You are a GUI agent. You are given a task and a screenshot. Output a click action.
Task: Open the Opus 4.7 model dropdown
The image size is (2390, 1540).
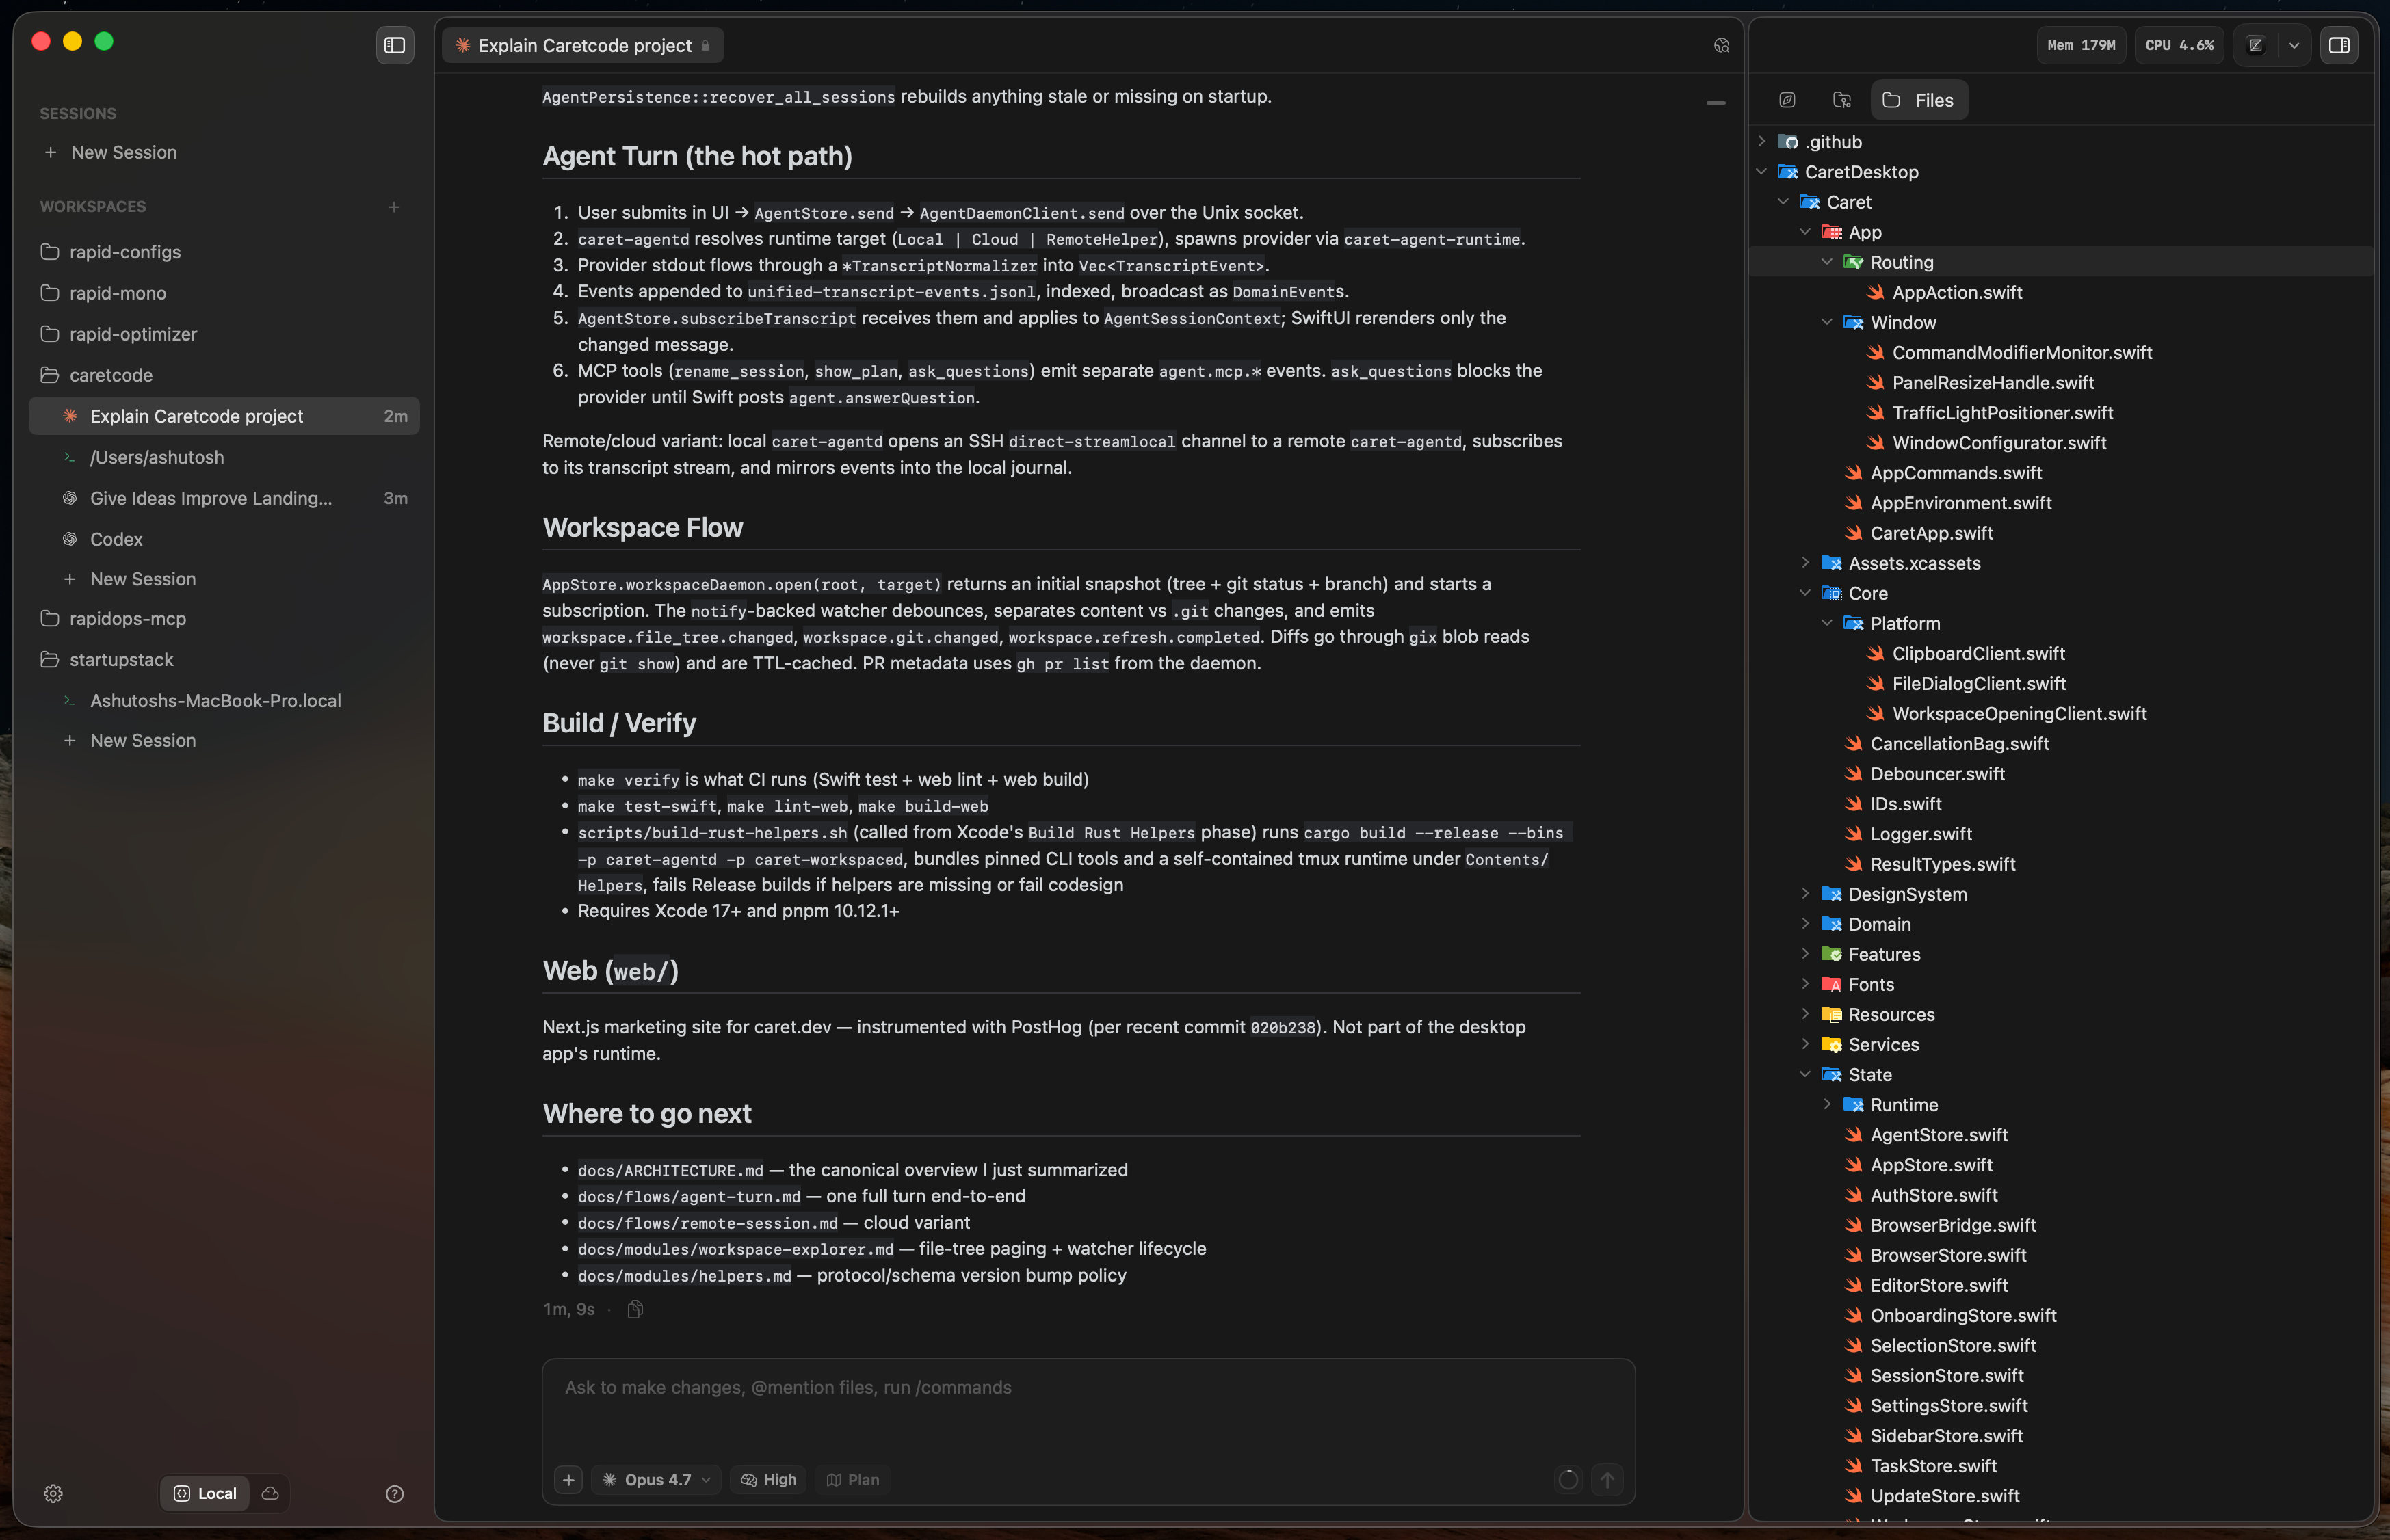pos(657,1479)
